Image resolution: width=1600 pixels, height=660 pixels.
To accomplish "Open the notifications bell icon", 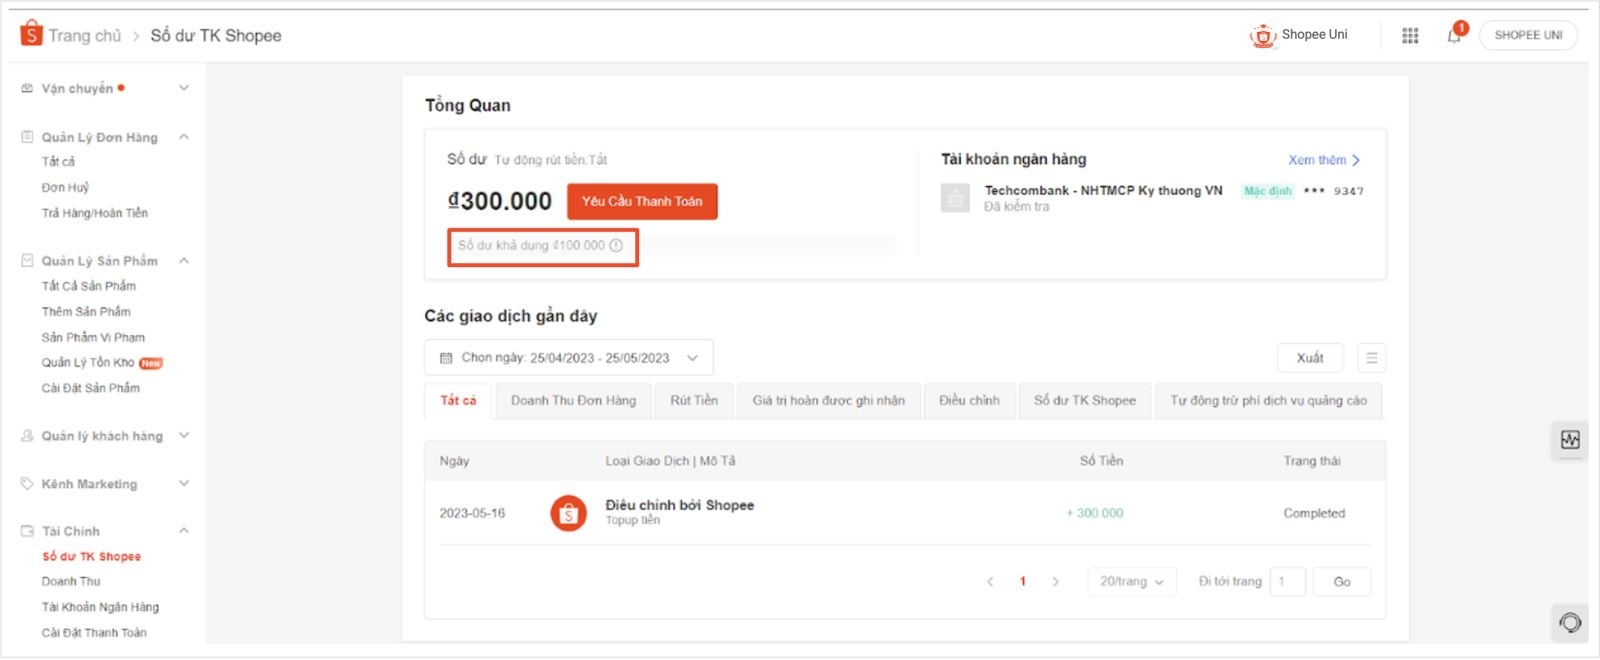I will [1454, 36].
